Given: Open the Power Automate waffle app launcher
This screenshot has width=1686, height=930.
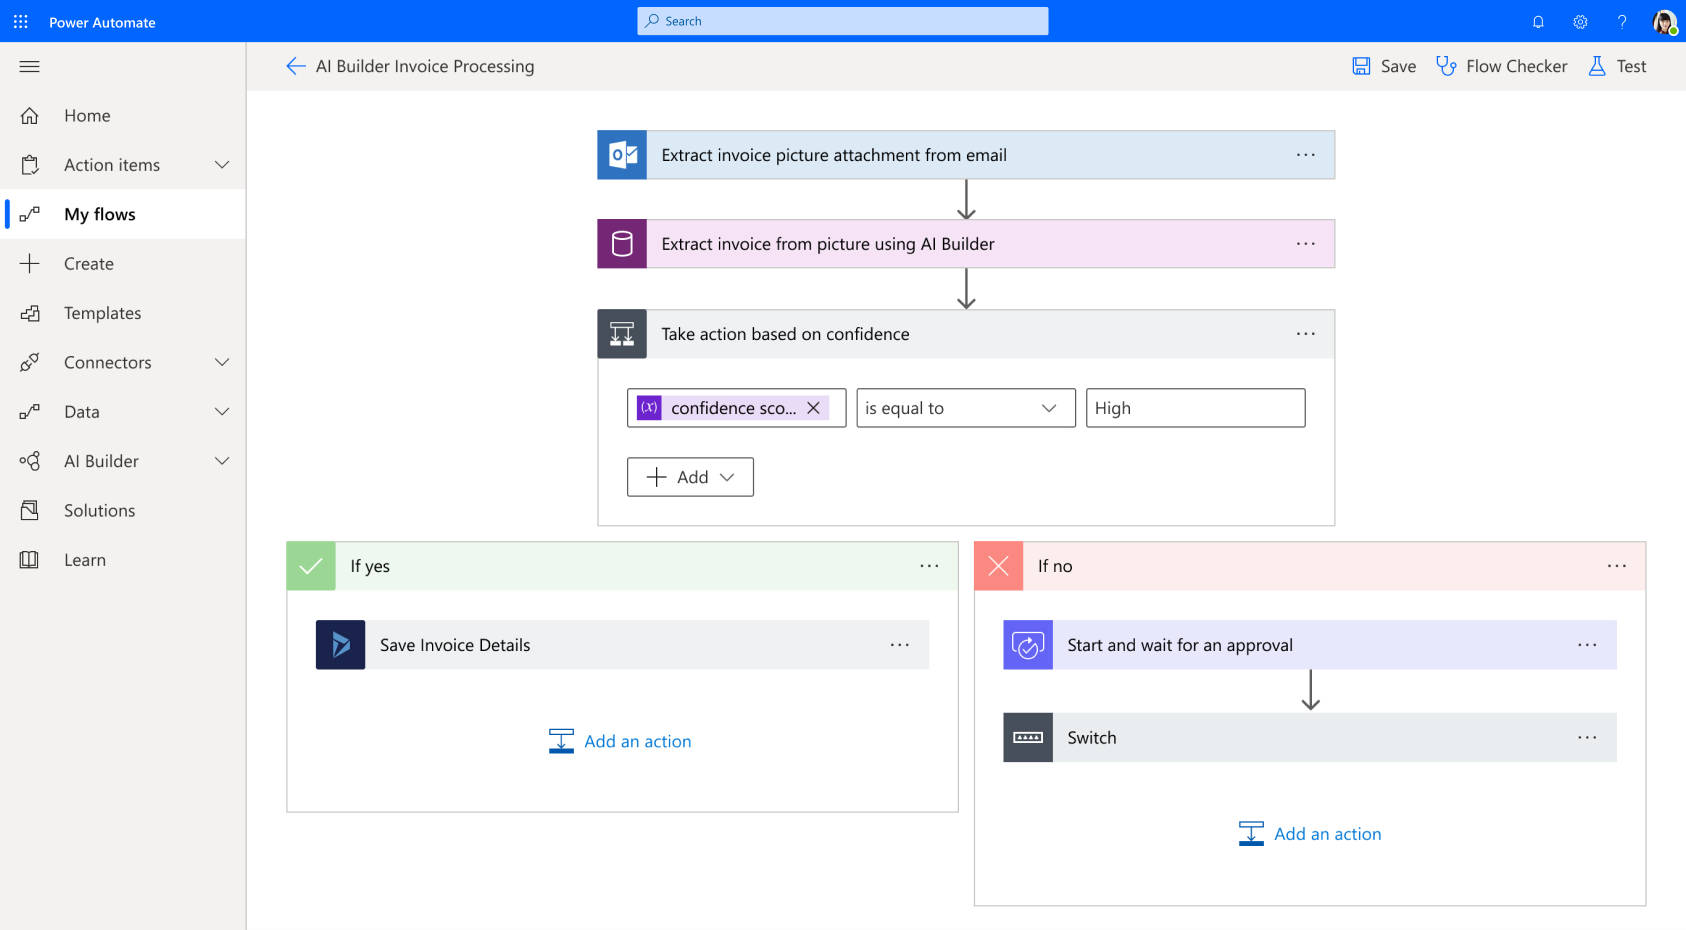Looking at the screenshot, I should tap(20, 21).
